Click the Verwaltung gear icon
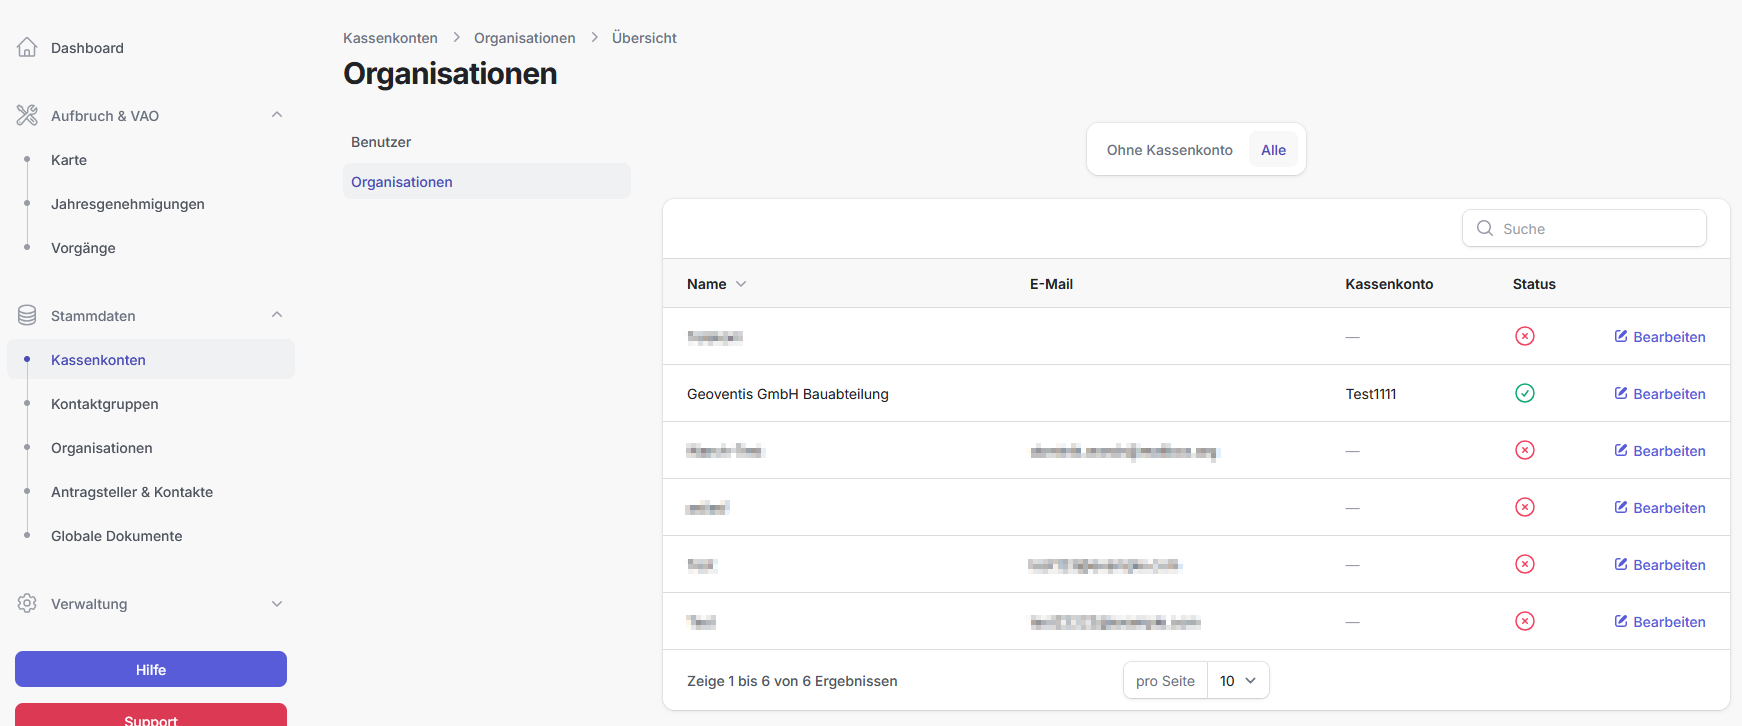Viewport: 1742px width, 726px height. (x=27, y=603)
